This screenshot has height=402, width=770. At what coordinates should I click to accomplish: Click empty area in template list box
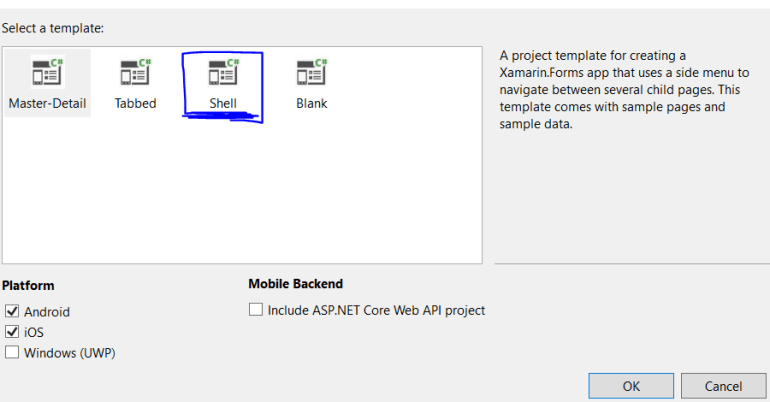(x=240, y=200)
